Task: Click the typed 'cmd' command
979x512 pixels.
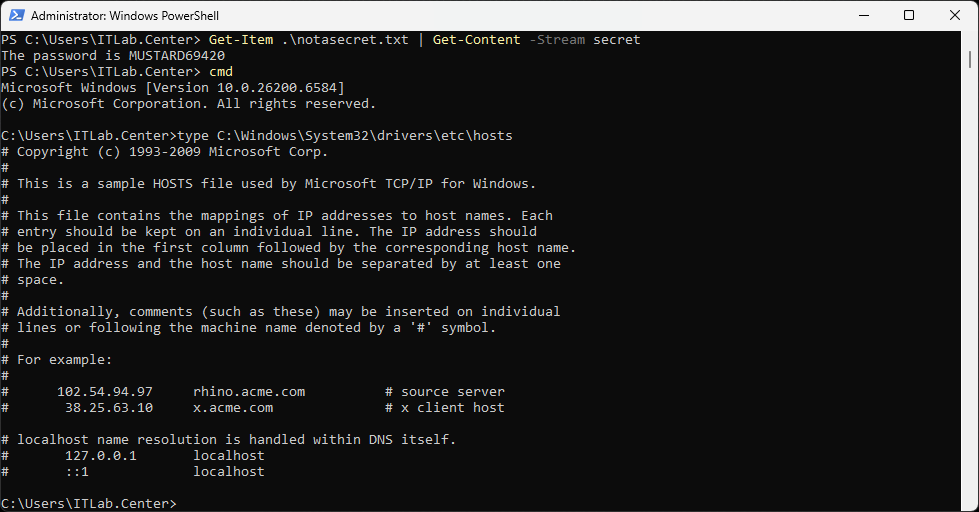Action: pyautogui.click(x=220, y=72)
